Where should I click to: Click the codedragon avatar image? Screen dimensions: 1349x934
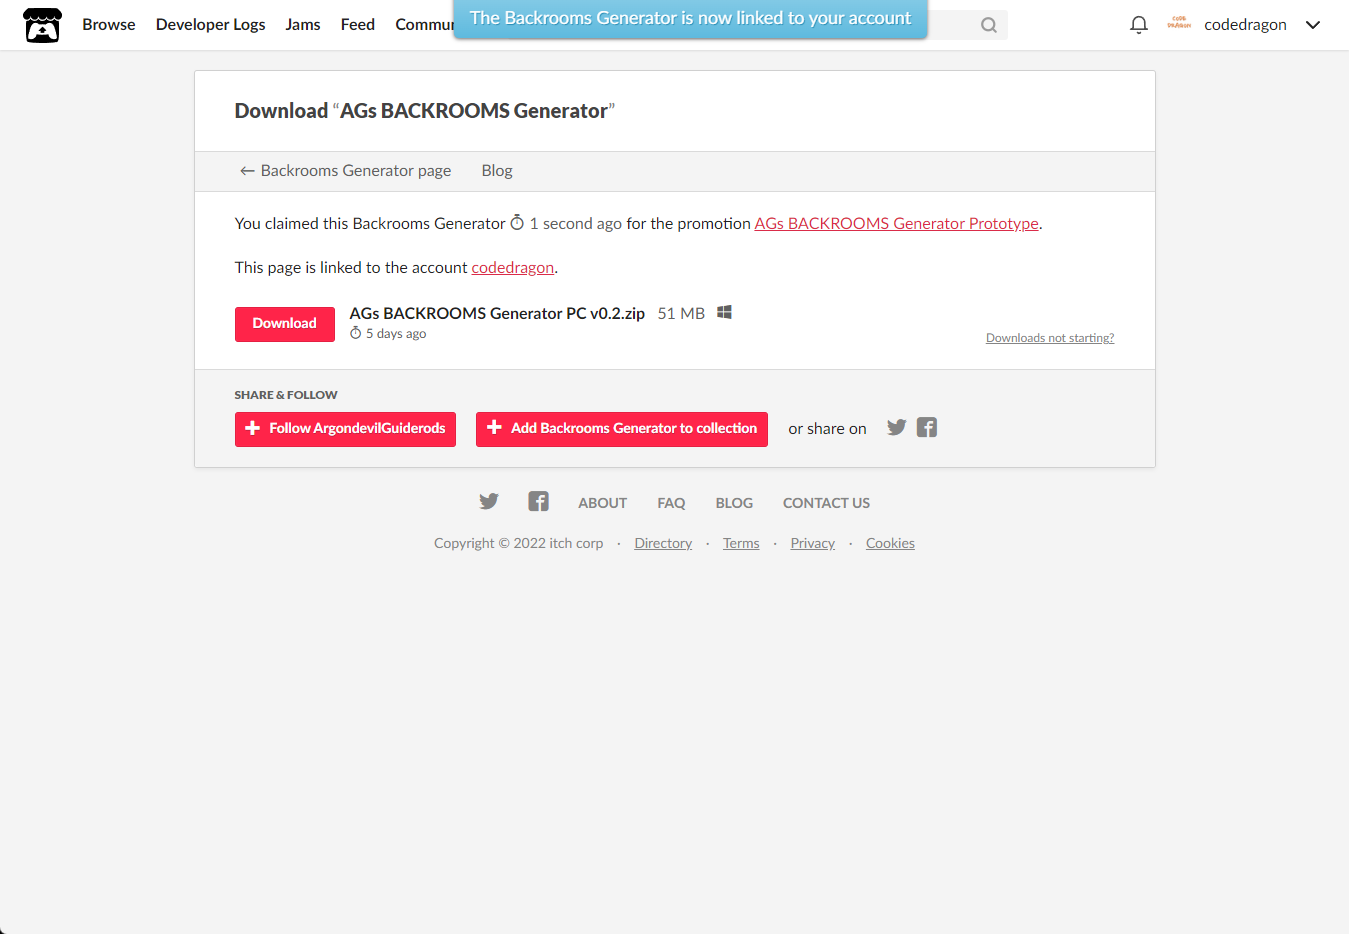tap(1179, 24)
